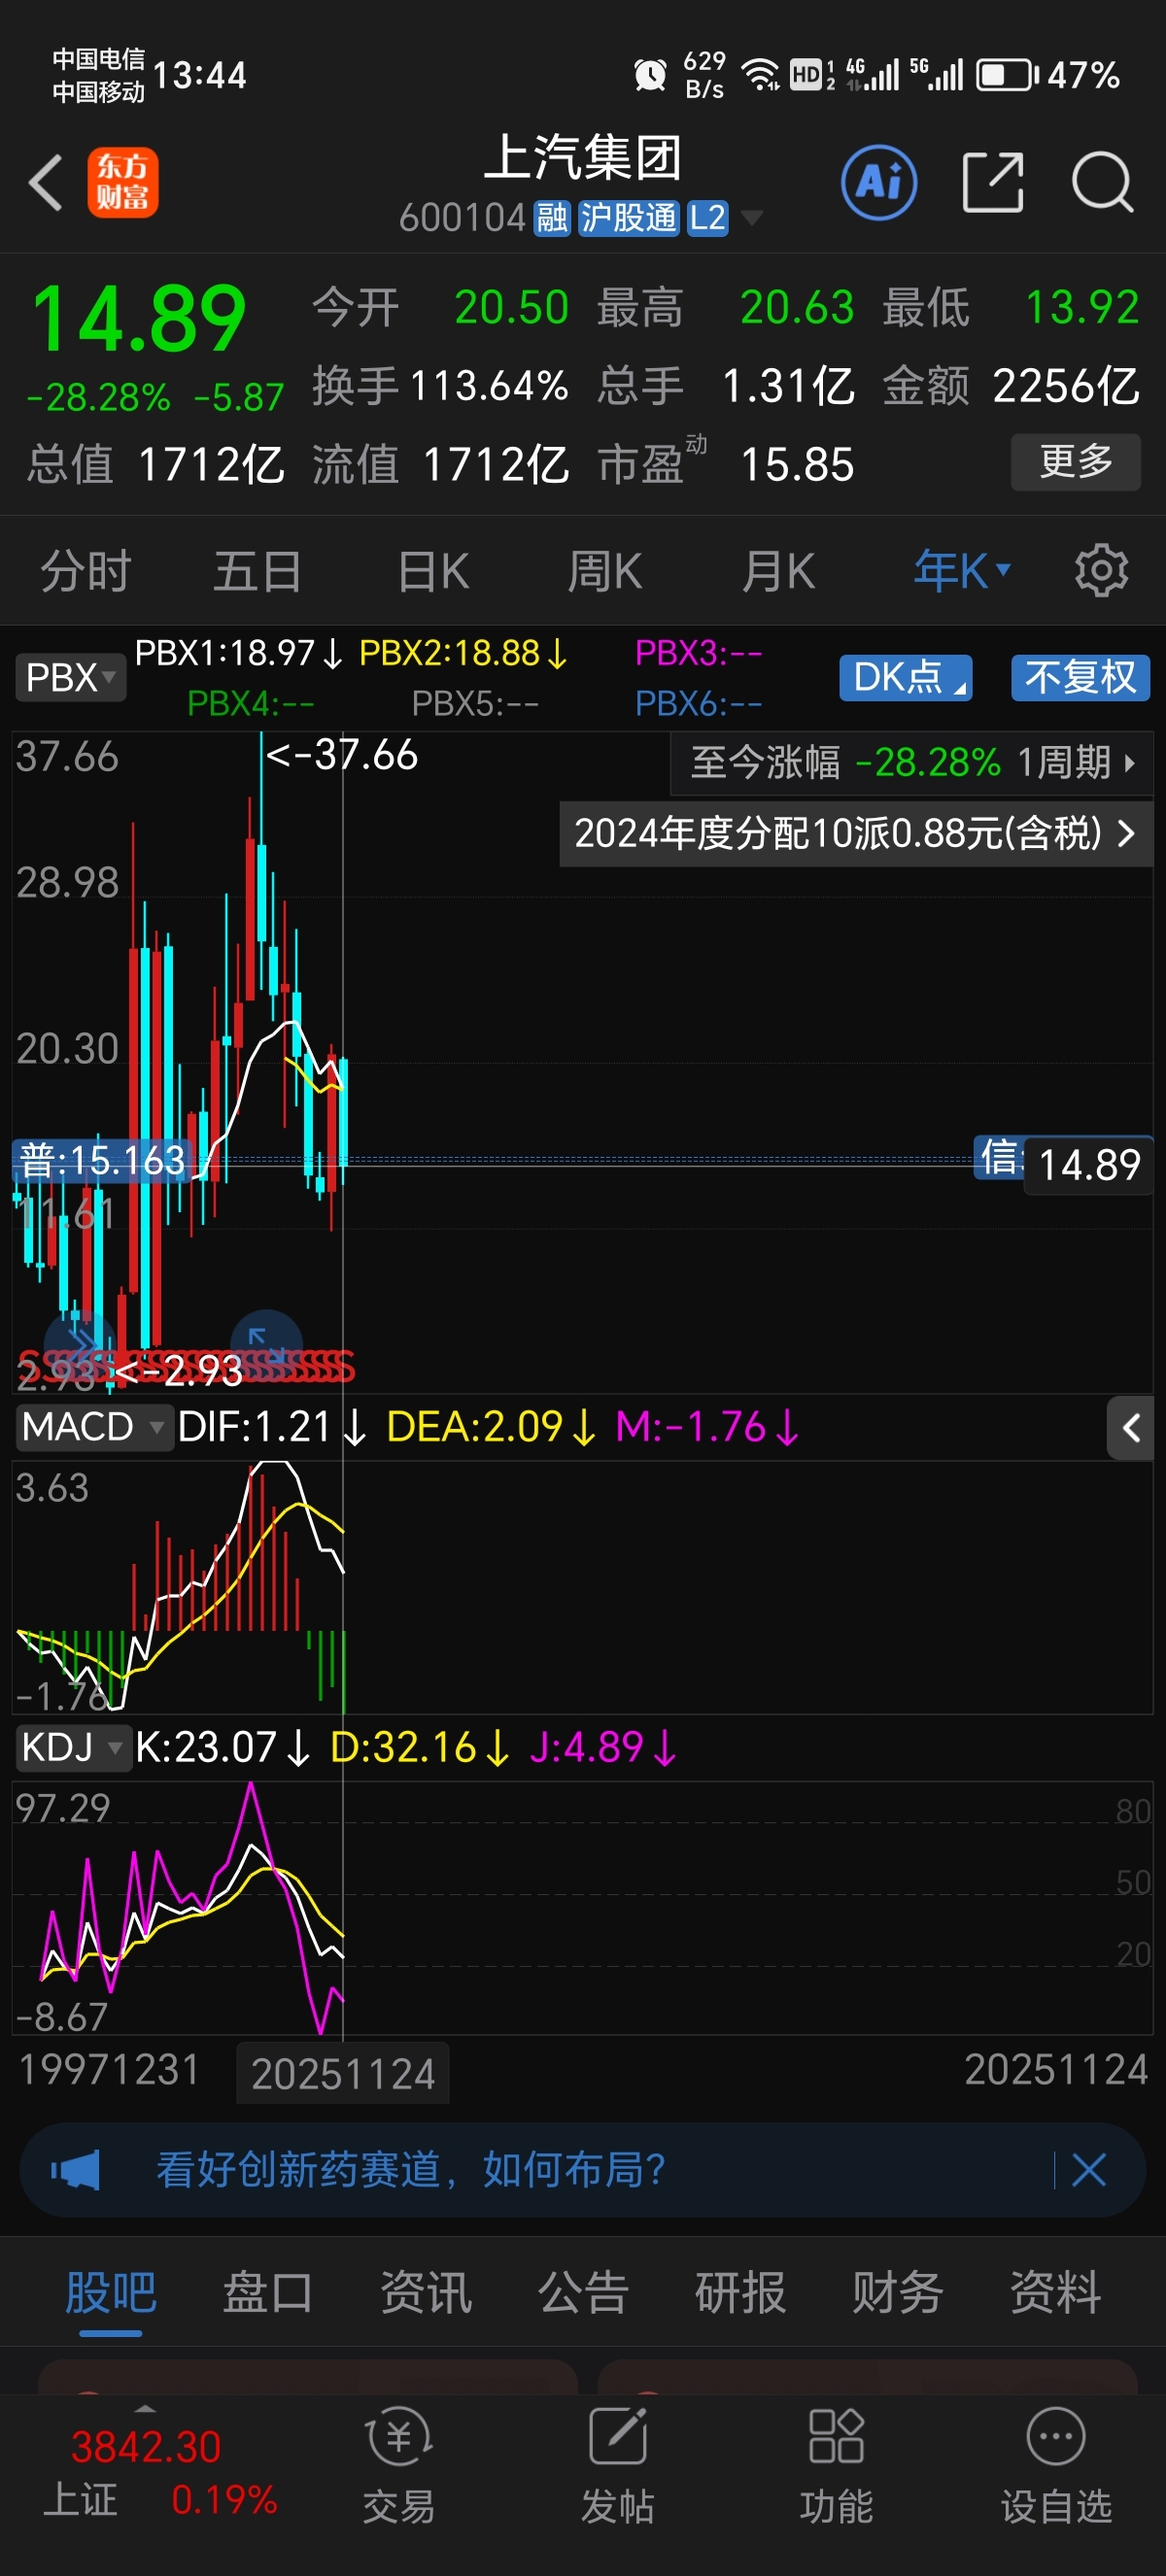Open the Ai assistant icon
The image size is (1166, 2576).
(x=879, y=182)
